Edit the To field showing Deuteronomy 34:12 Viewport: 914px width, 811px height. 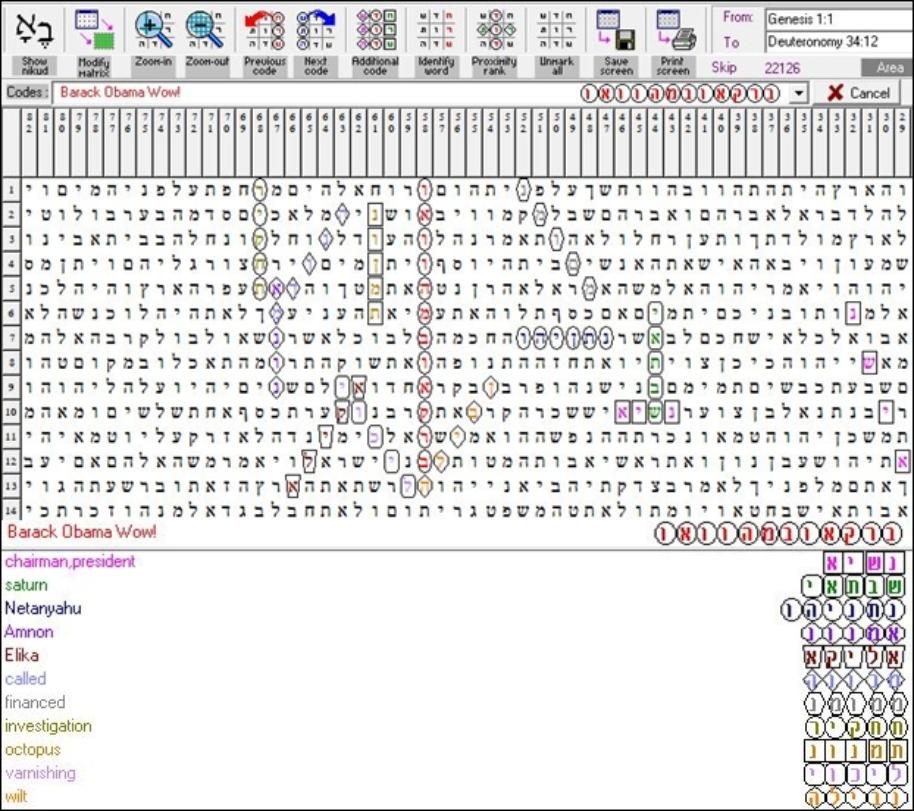click(x=839, y=42)
